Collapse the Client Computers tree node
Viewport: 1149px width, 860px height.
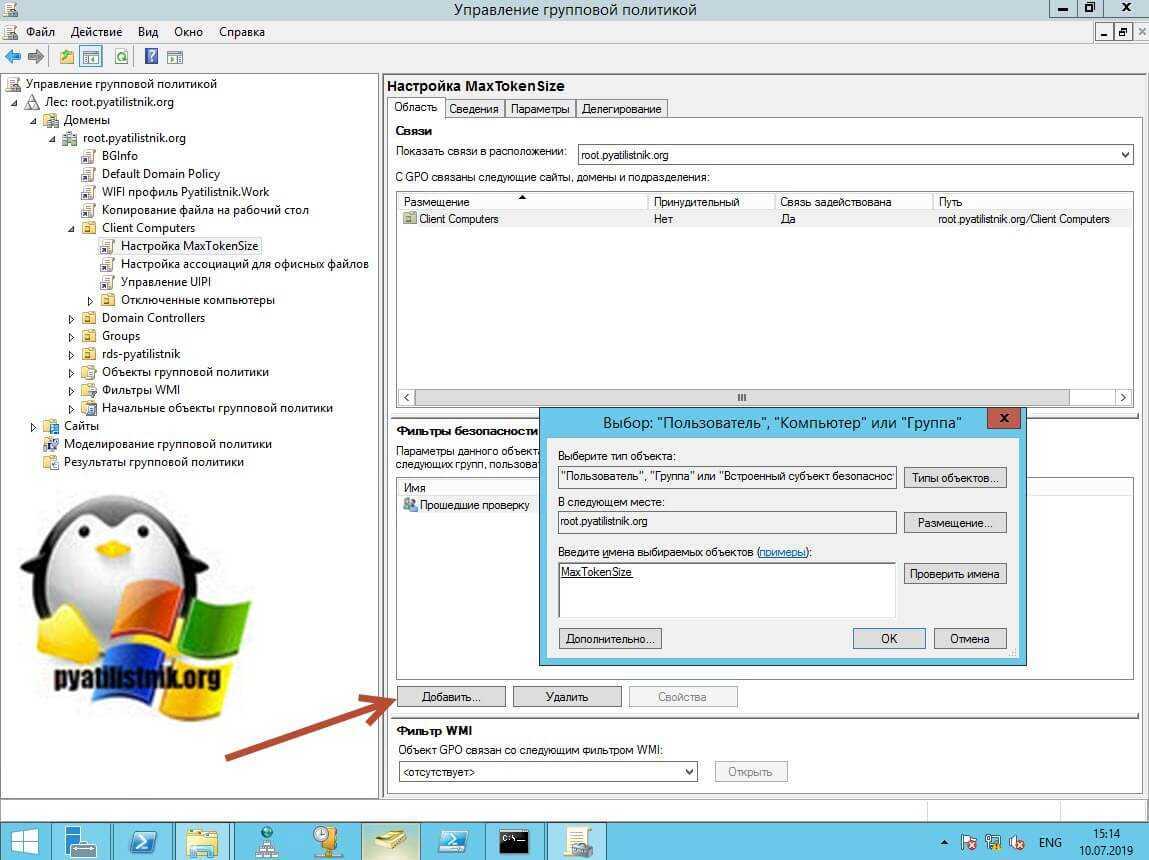pyautogui.click(x=72, y=228)
